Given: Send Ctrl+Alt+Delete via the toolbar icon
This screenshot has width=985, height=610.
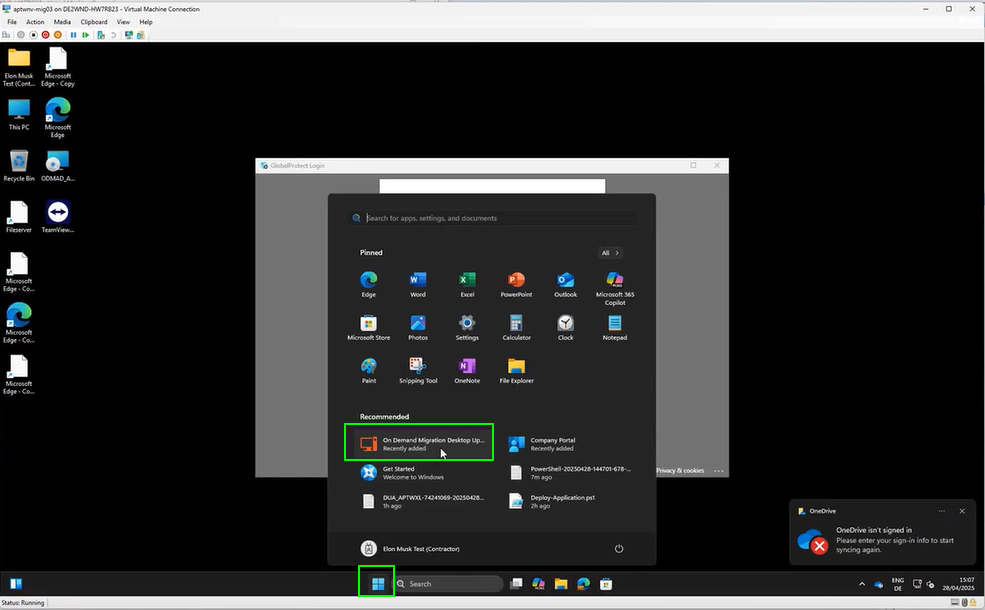Looking at the screenshot, I should click(x=7, y=35).
